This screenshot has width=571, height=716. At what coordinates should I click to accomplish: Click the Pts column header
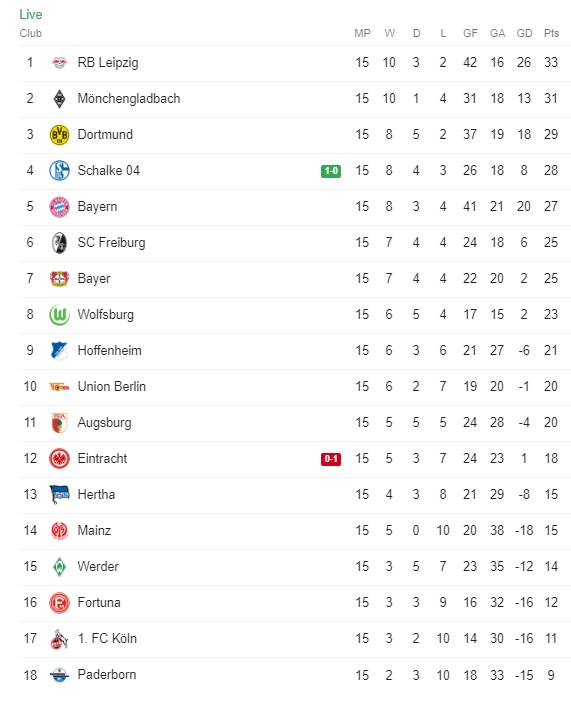click(551, 33)
